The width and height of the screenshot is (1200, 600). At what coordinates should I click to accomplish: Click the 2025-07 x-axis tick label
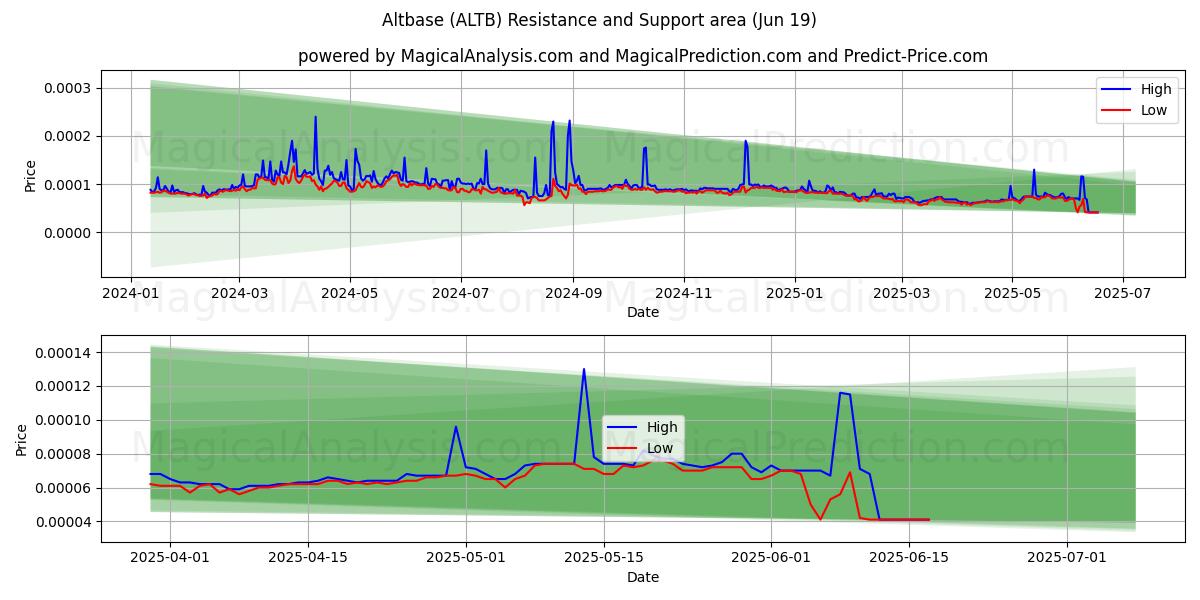pyautogui.click(x=1123, y=293)
